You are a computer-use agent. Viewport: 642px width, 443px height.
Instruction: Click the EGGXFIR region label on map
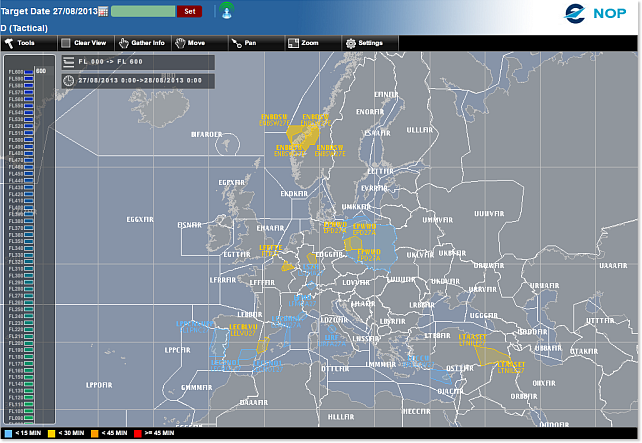pyautogui.click(x=141, y=218)
